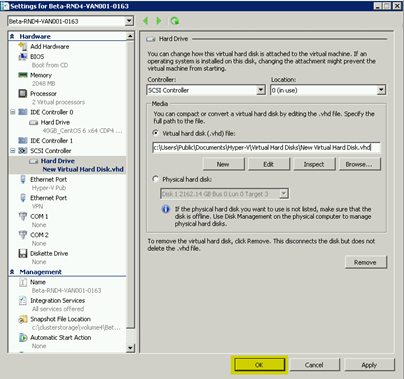This screenshot has width=404, height=379.
Task: Click the vhd file path text field
Action: [266, 147]
